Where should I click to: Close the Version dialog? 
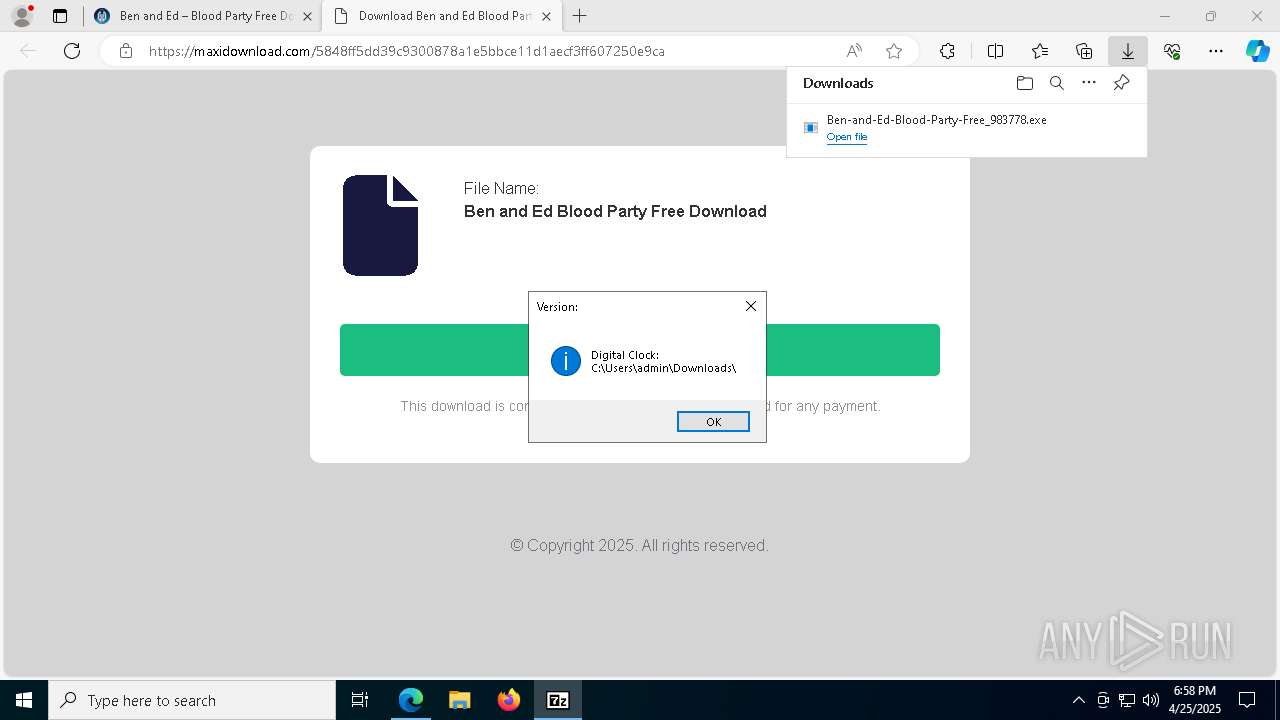pyautogui.click(x=751, y=306)
